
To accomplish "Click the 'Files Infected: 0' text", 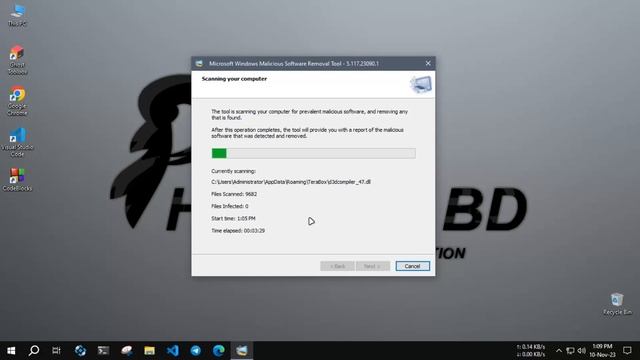I will [x=229, y=207].
